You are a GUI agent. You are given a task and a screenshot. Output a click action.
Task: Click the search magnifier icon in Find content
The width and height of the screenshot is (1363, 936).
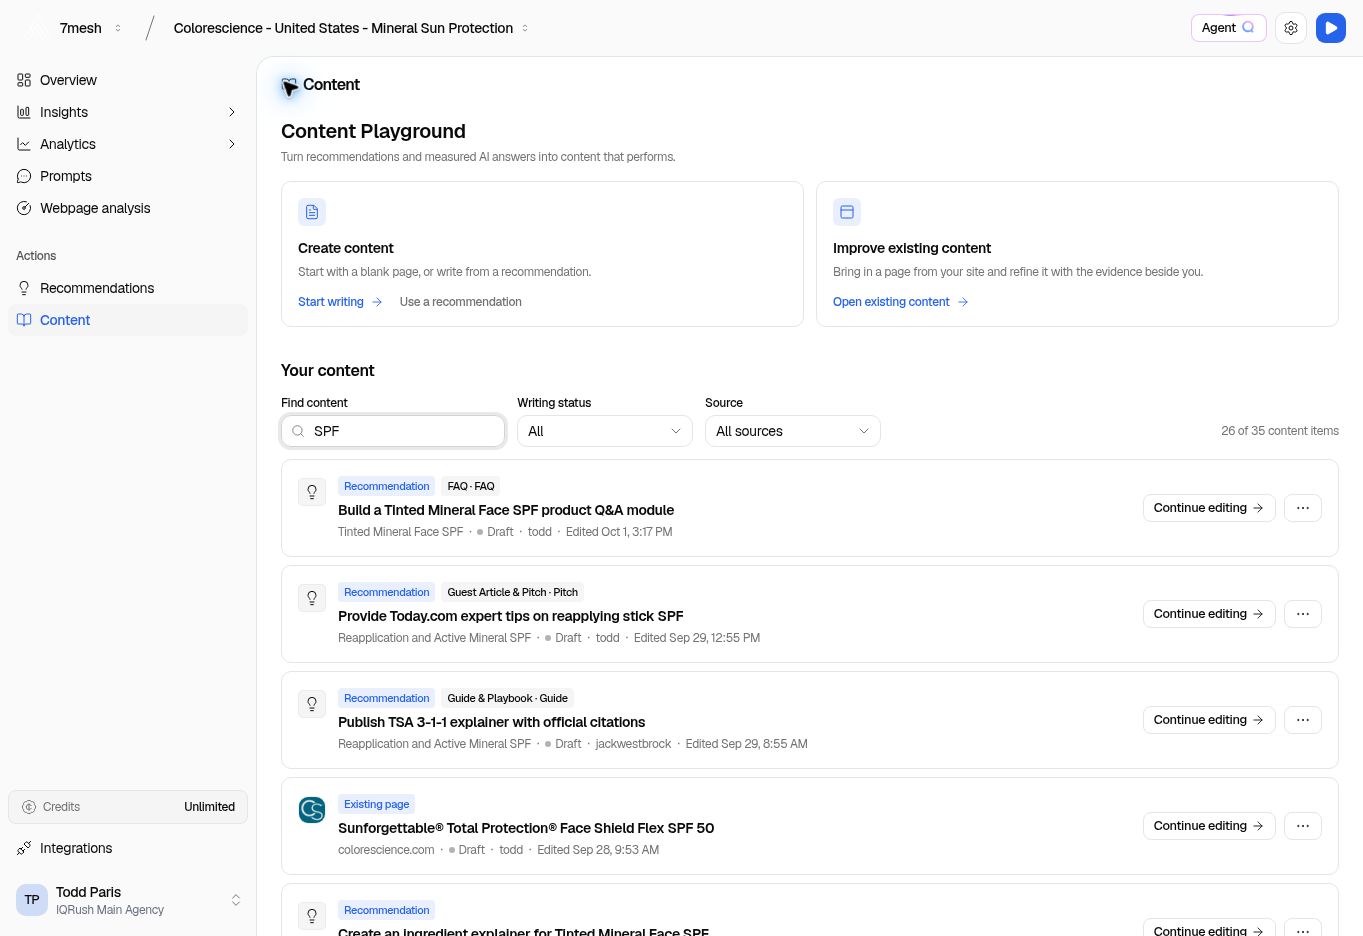coord(298,431)
